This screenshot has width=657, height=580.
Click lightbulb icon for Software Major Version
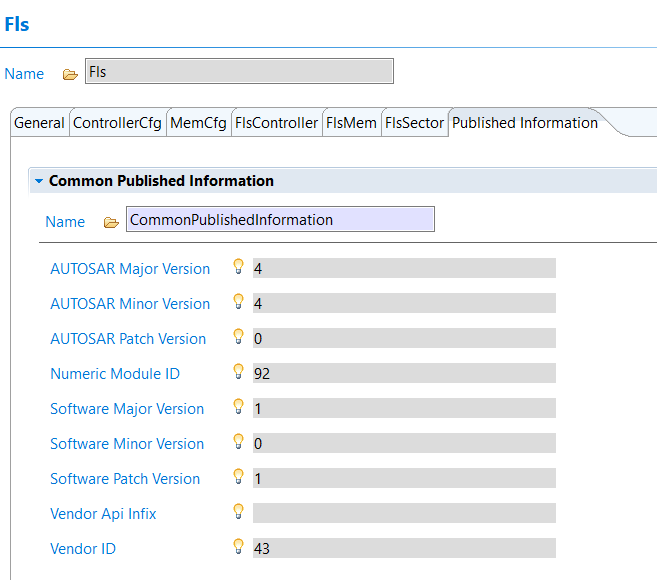(x=238, y=407)
